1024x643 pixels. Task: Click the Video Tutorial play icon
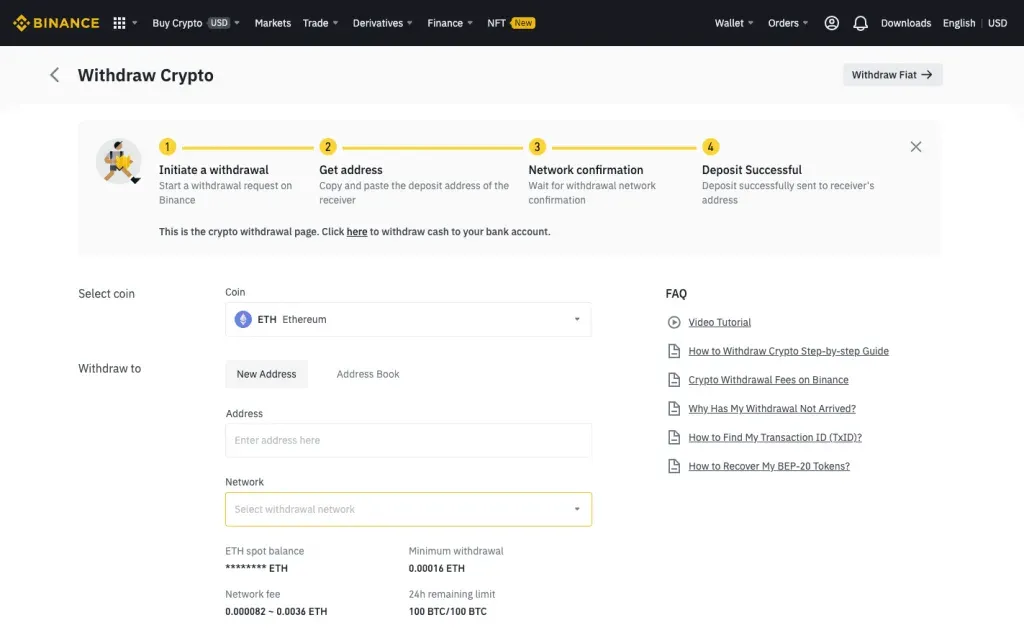674,322
